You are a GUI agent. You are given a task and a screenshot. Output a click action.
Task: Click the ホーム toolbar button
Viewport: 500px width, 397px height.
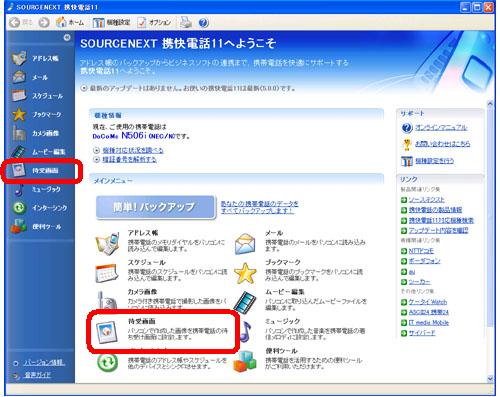click(70, 23)
